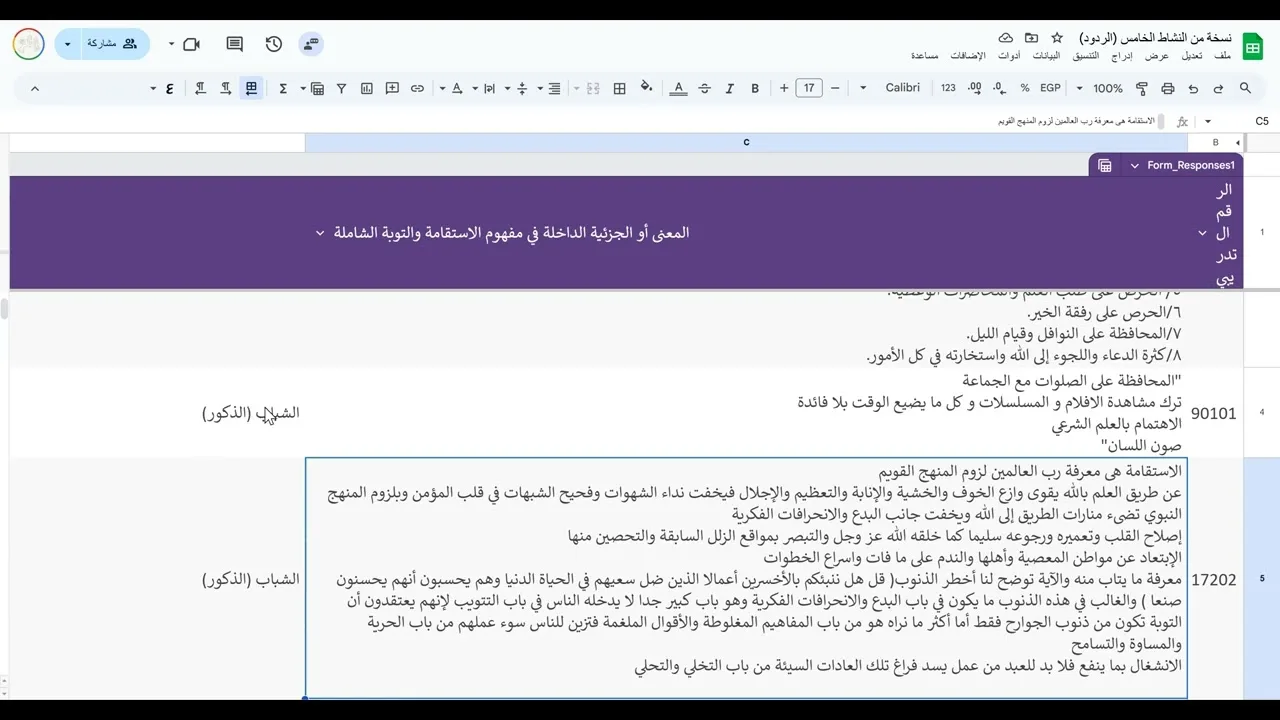Image resolution: width=1280 pixels, height=720 pixels.
Task: Check the cloud save status icon
Action: click(1005, 37)
